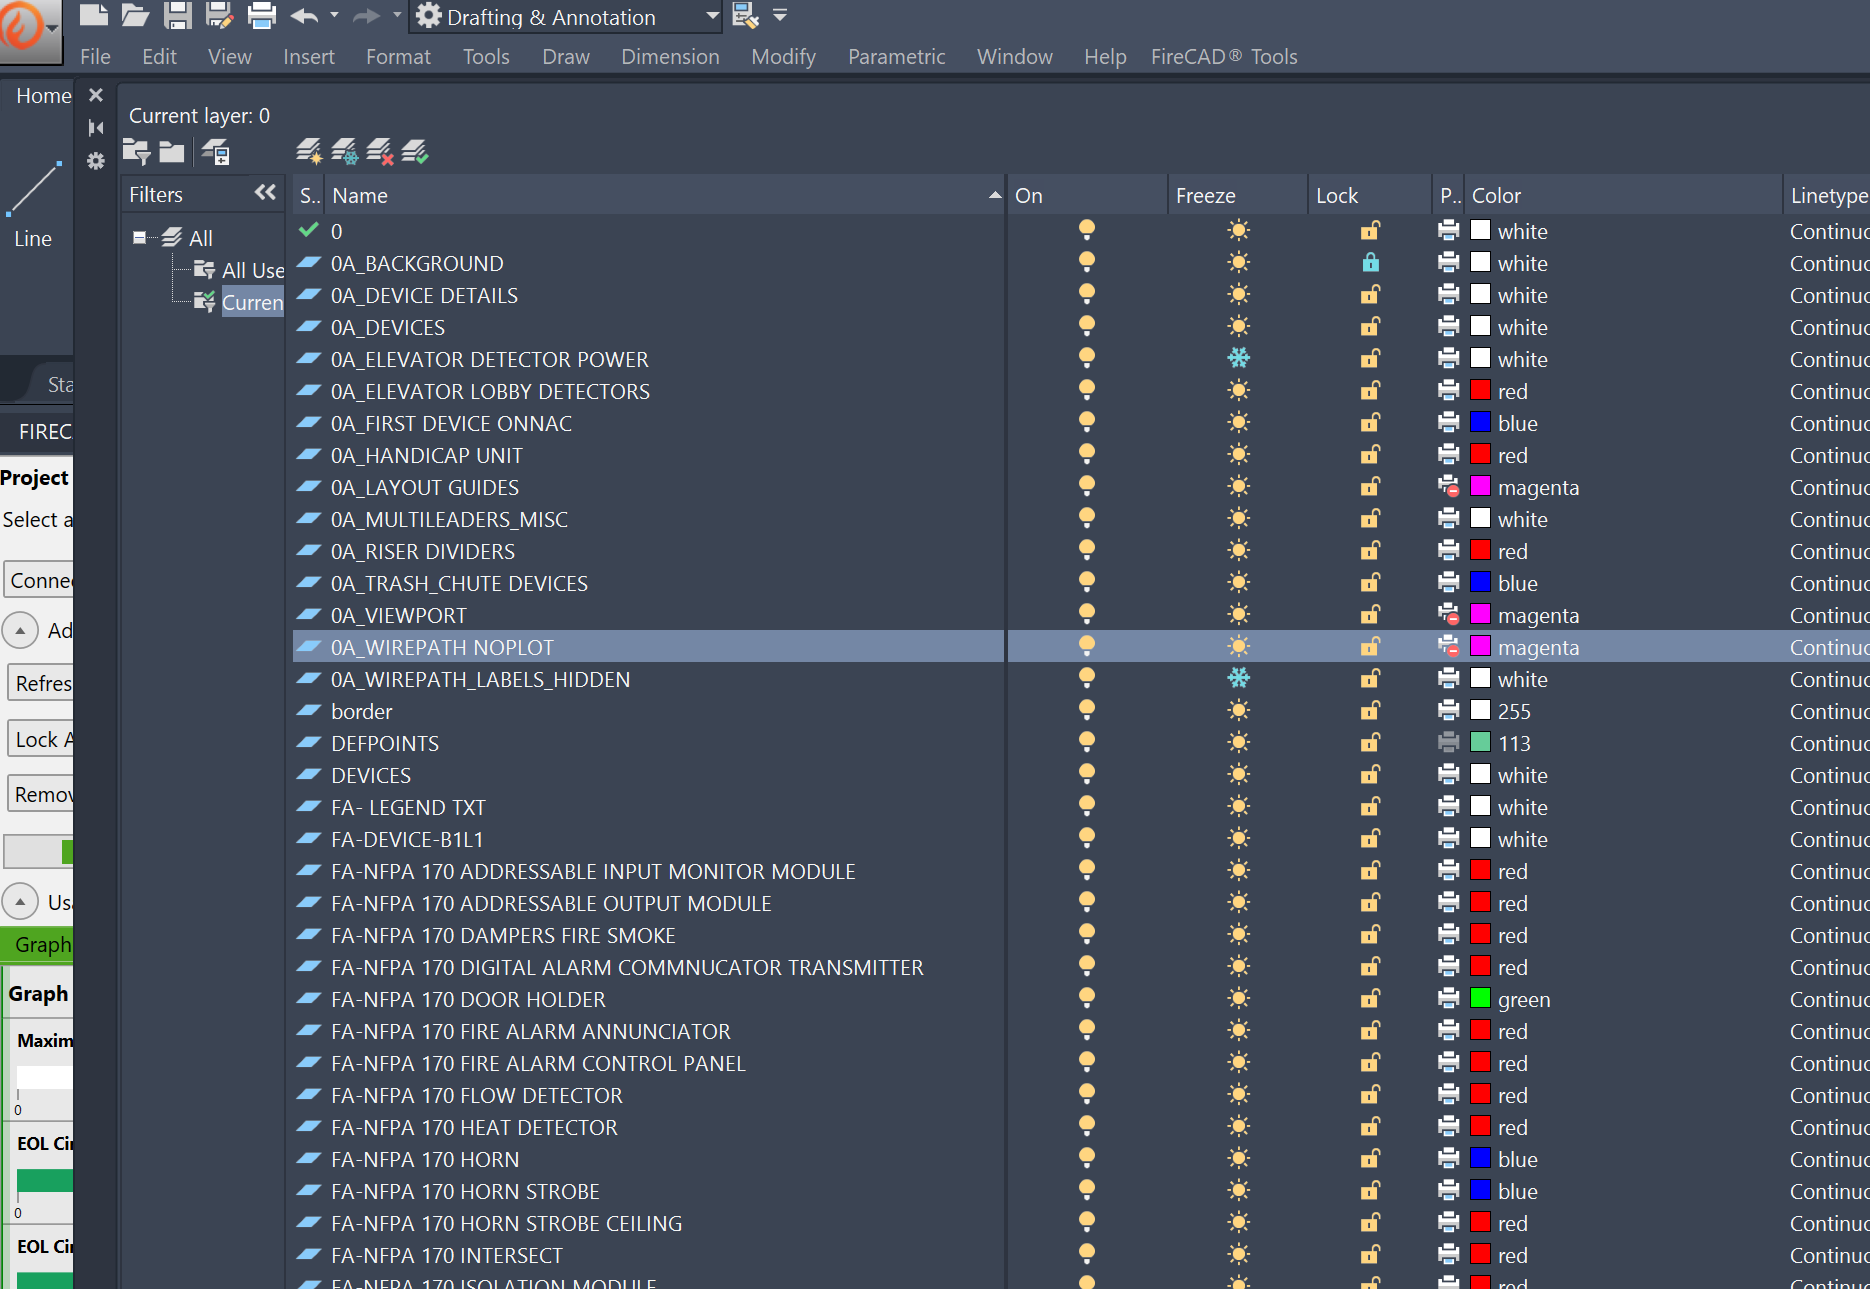Toggle On lightbulb for FA-NFPA 170 HORN
The image size is (1870, 1289).
pos(1087,1159)
